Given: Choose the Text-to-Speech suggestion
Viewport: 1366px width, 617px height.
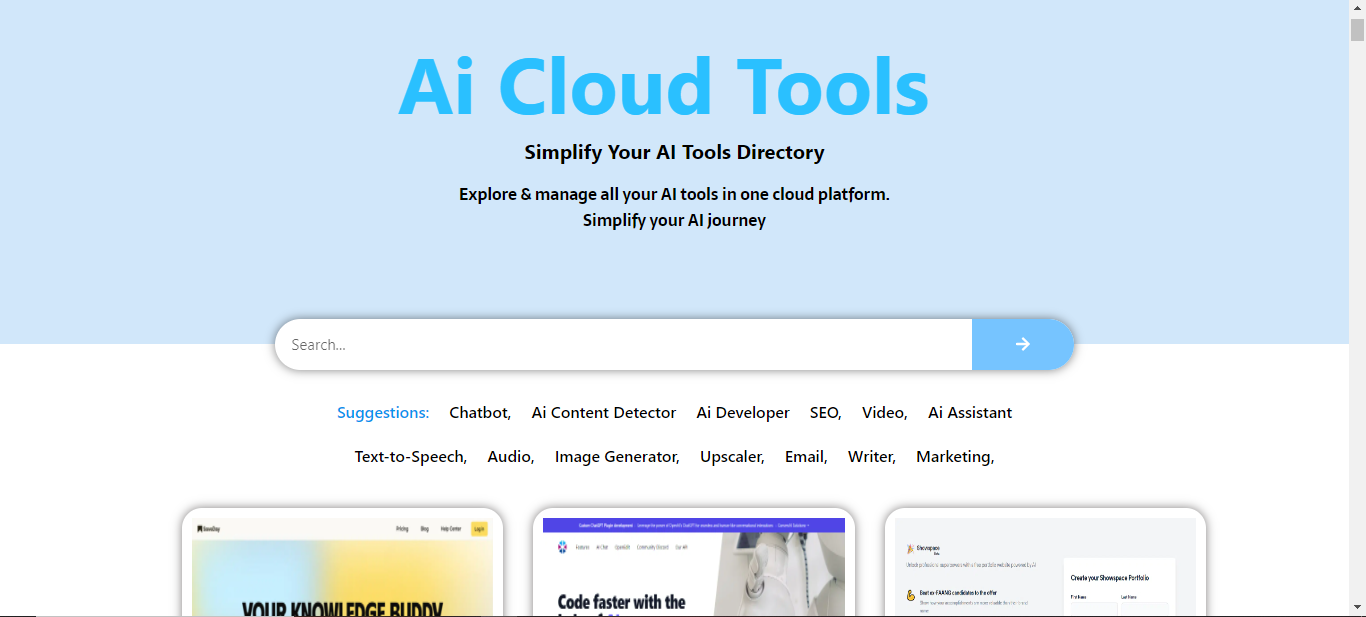Looking at the screenshot, I should click(x=411, y=457).
